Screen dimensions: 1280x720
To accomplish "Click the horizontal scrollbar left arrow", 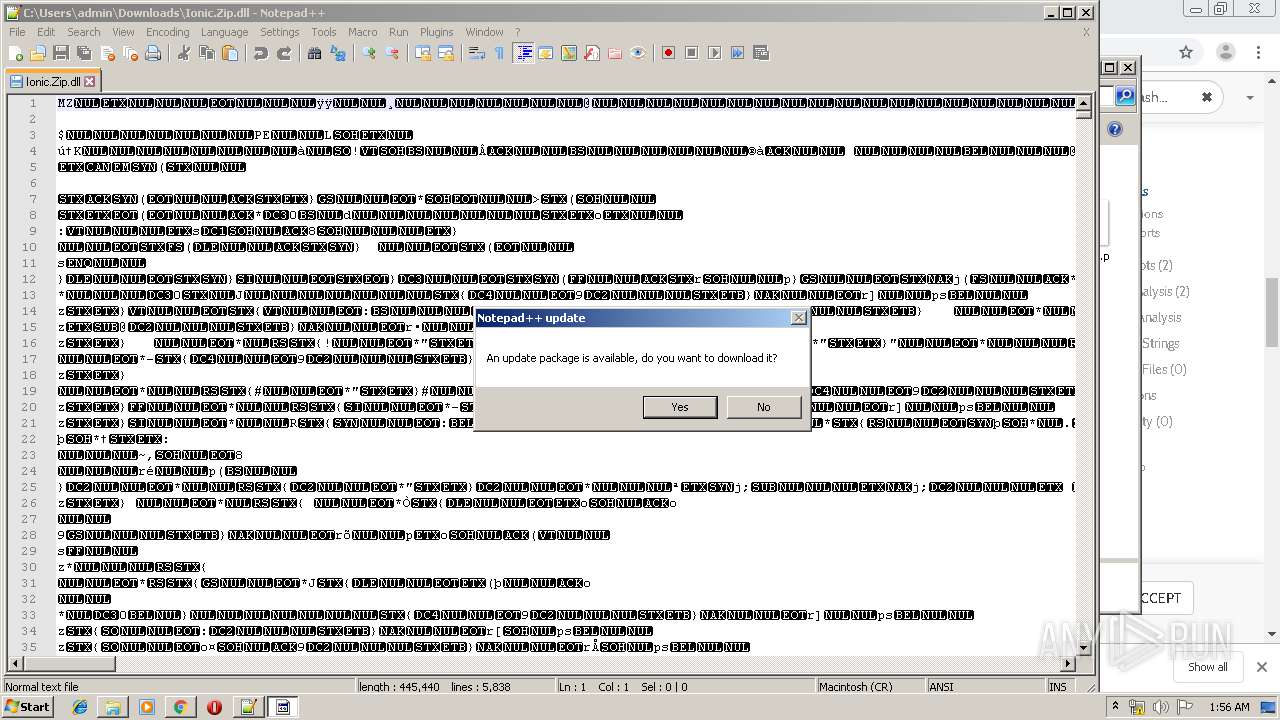I will pyautogui.click(x=14, y=664).
